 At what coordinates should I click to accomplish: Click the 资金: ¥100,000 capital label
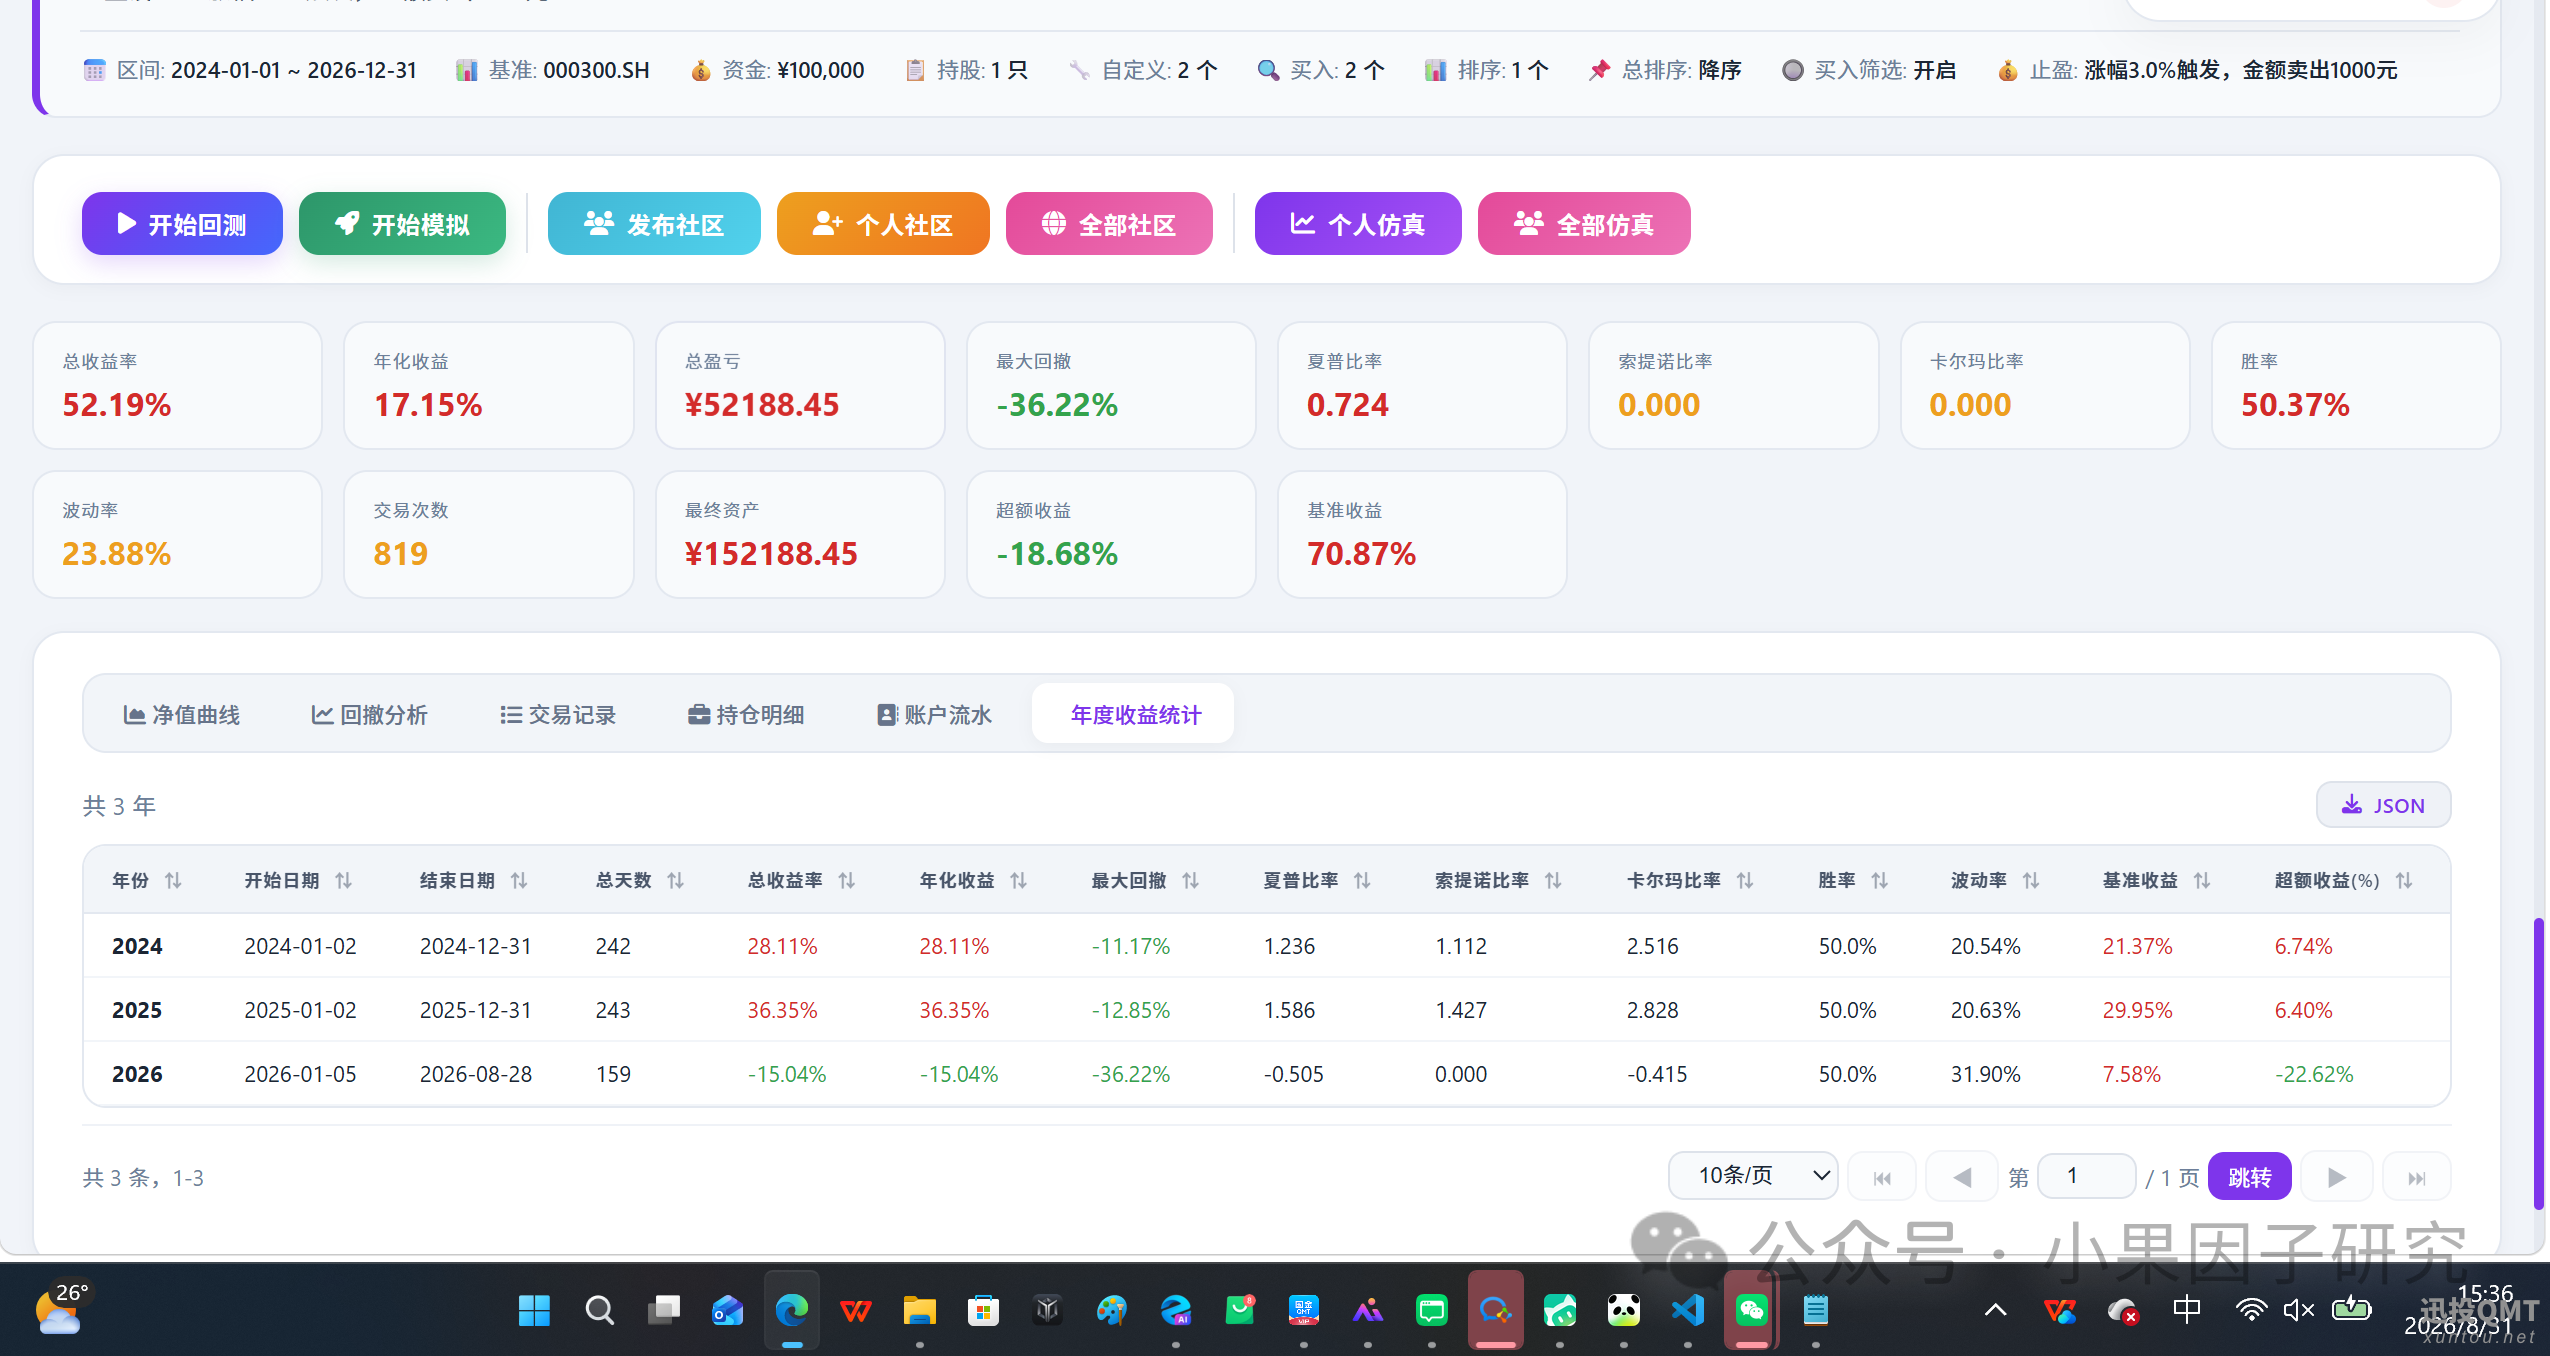click(x=777, y=70)
